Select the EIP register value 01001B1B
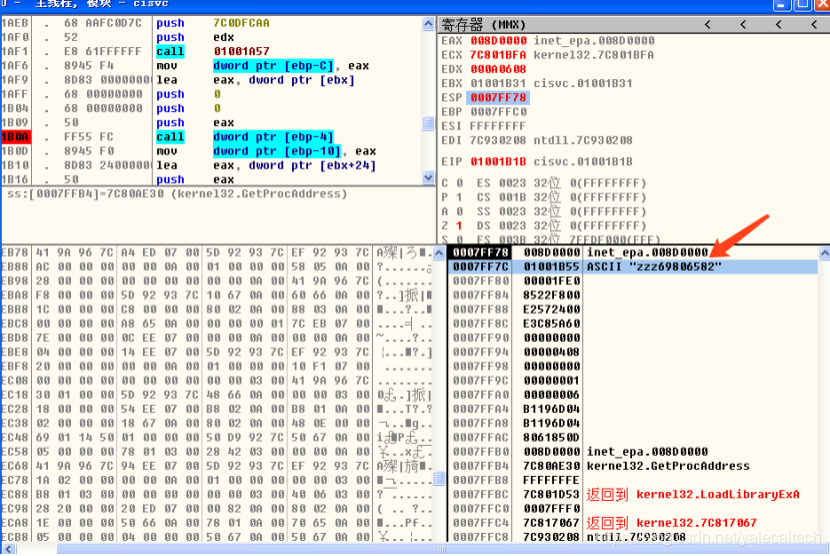 [498, 162]
